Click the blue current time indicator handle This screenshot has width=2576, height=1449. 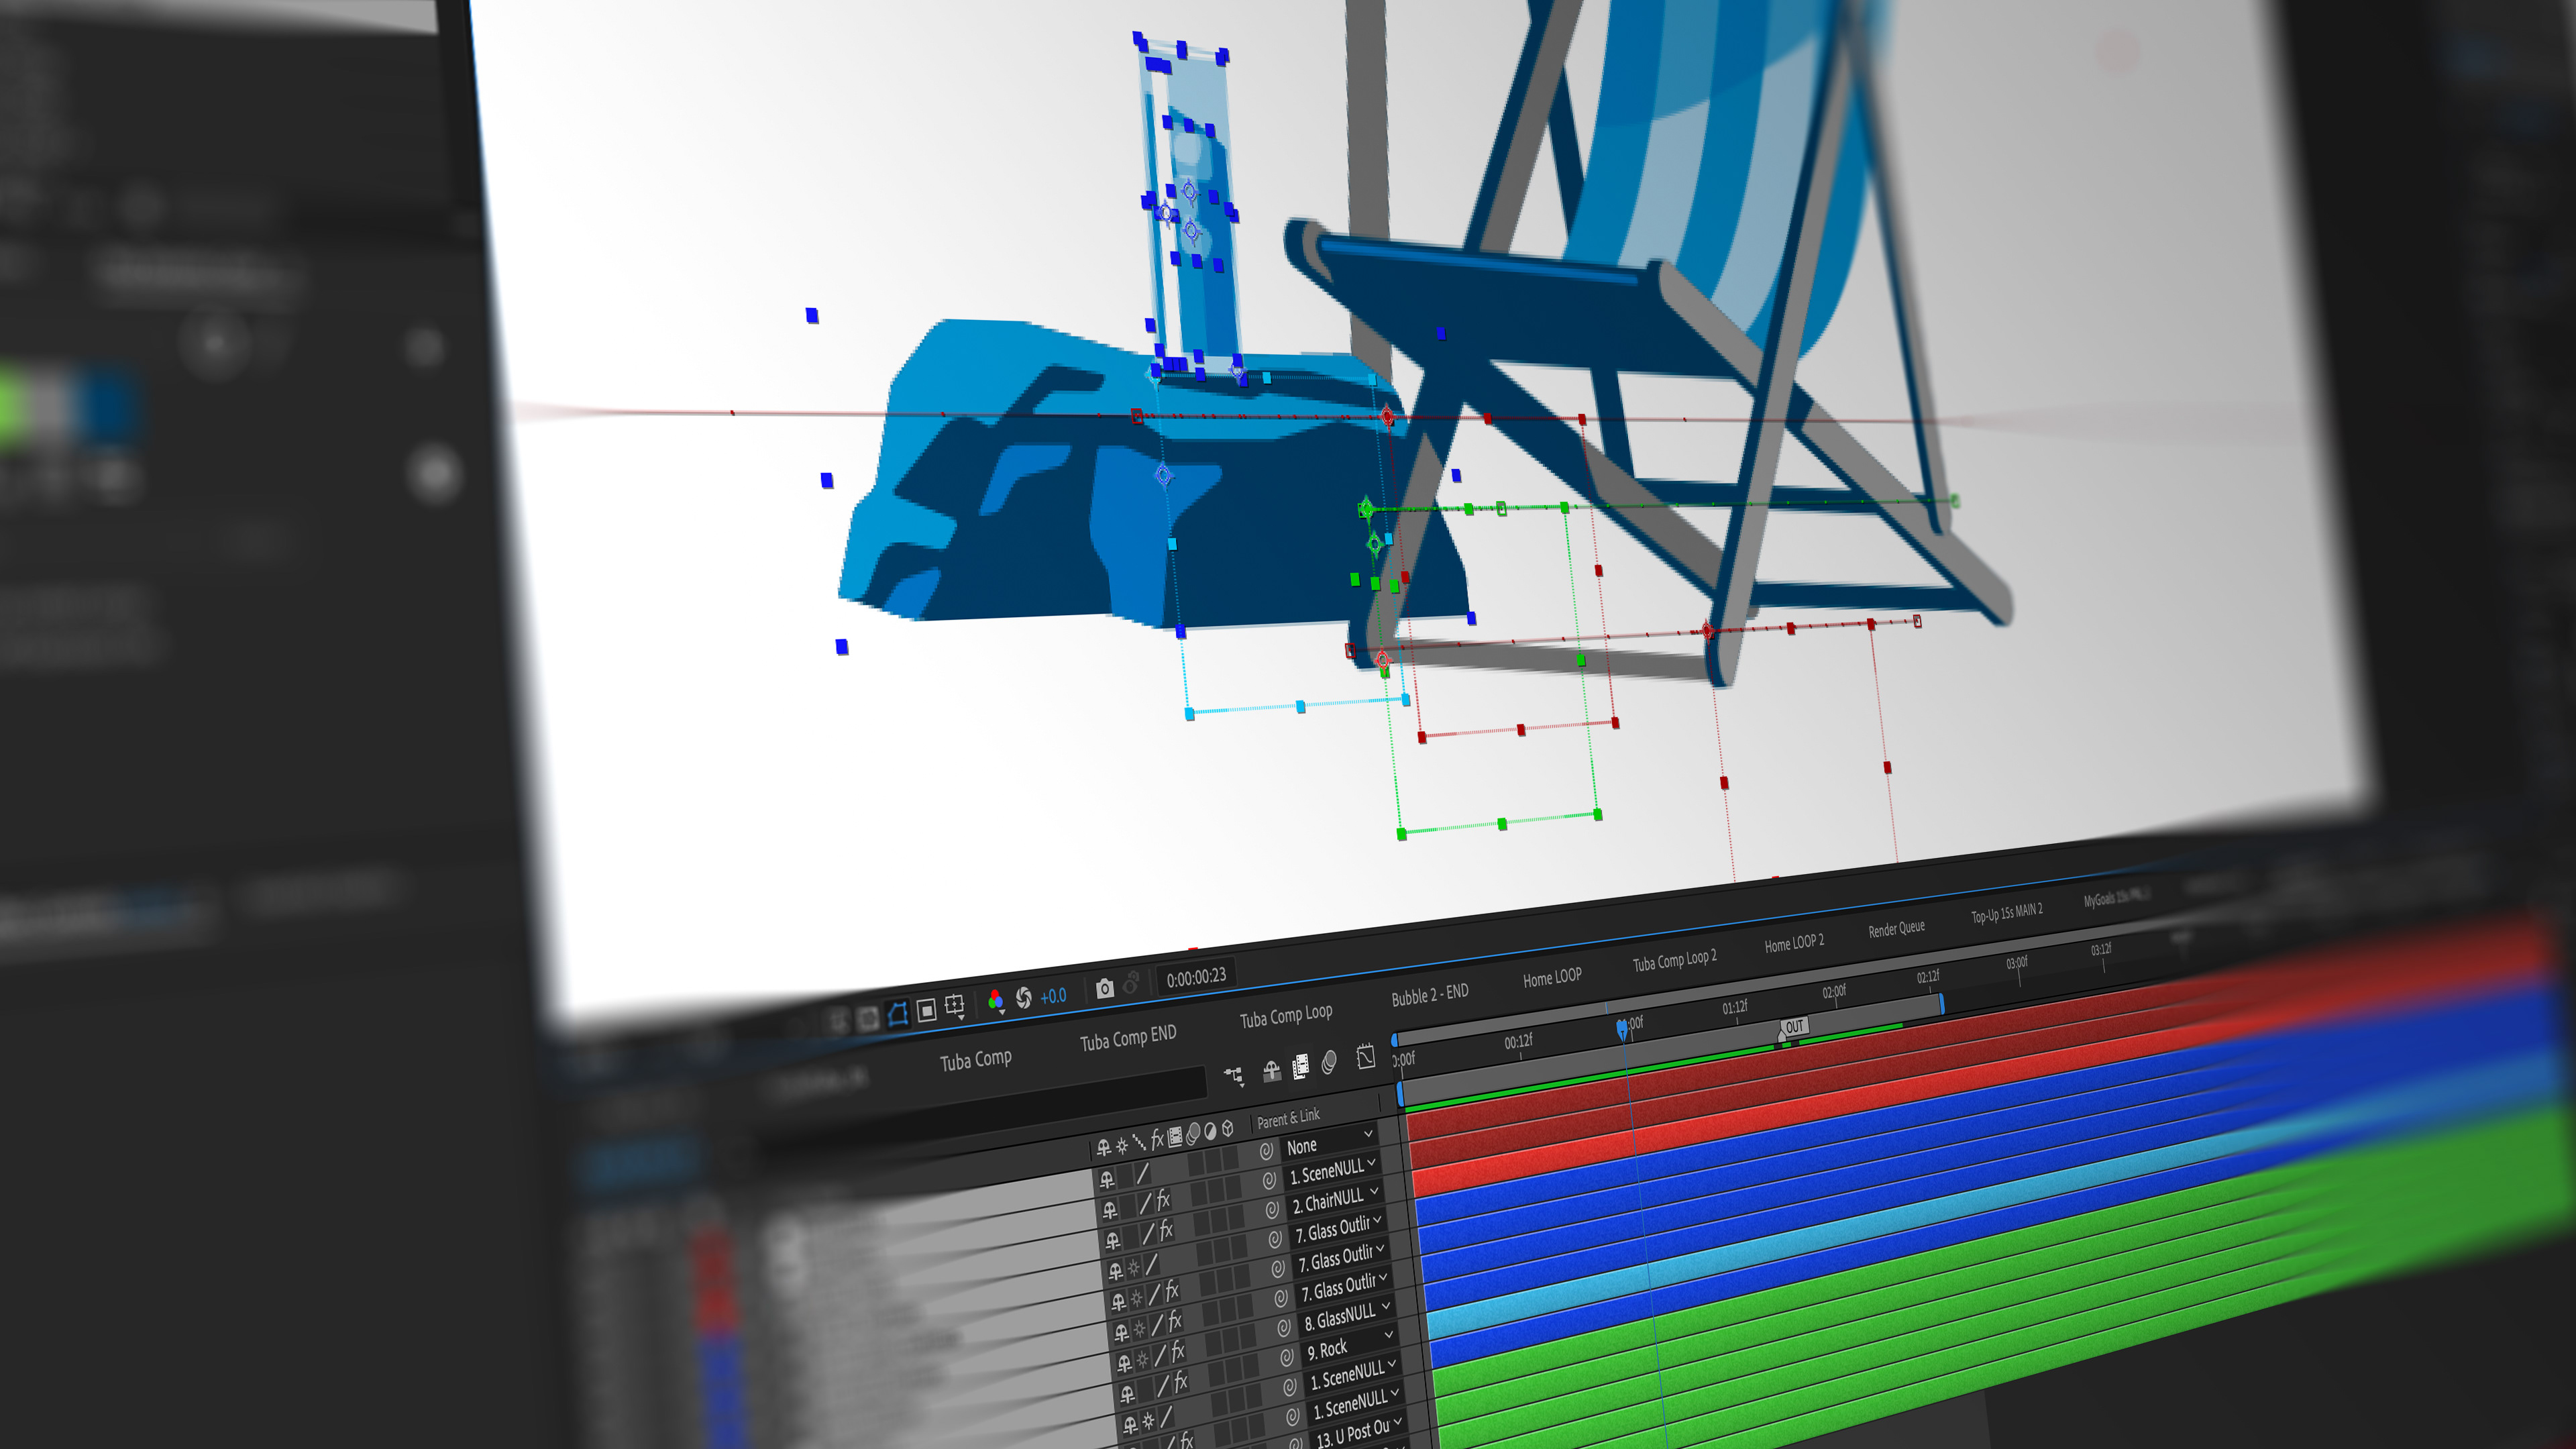[1622, 1028]
